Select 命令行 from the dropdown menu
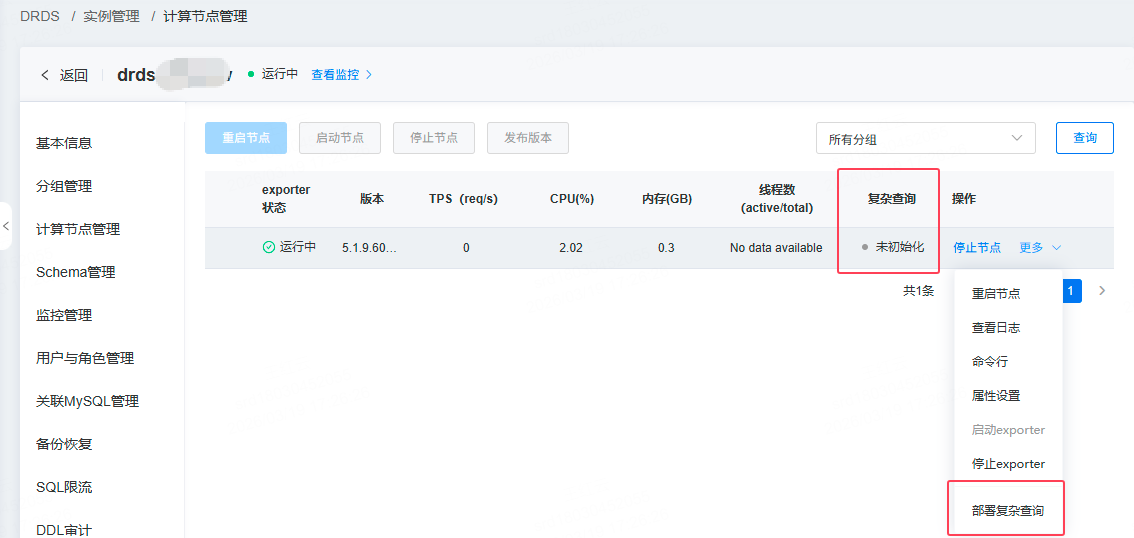This screenshot has height=538, width=1134. (x=990, y=361)
